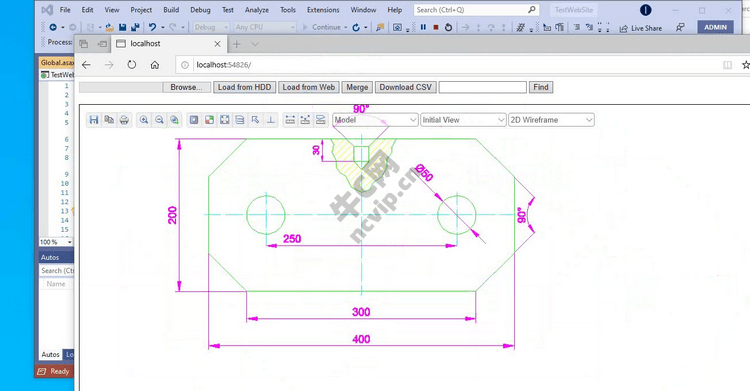Open the layers stack icon in viewer toolbar
Screen dimensions: 750x391
(240, 120)
